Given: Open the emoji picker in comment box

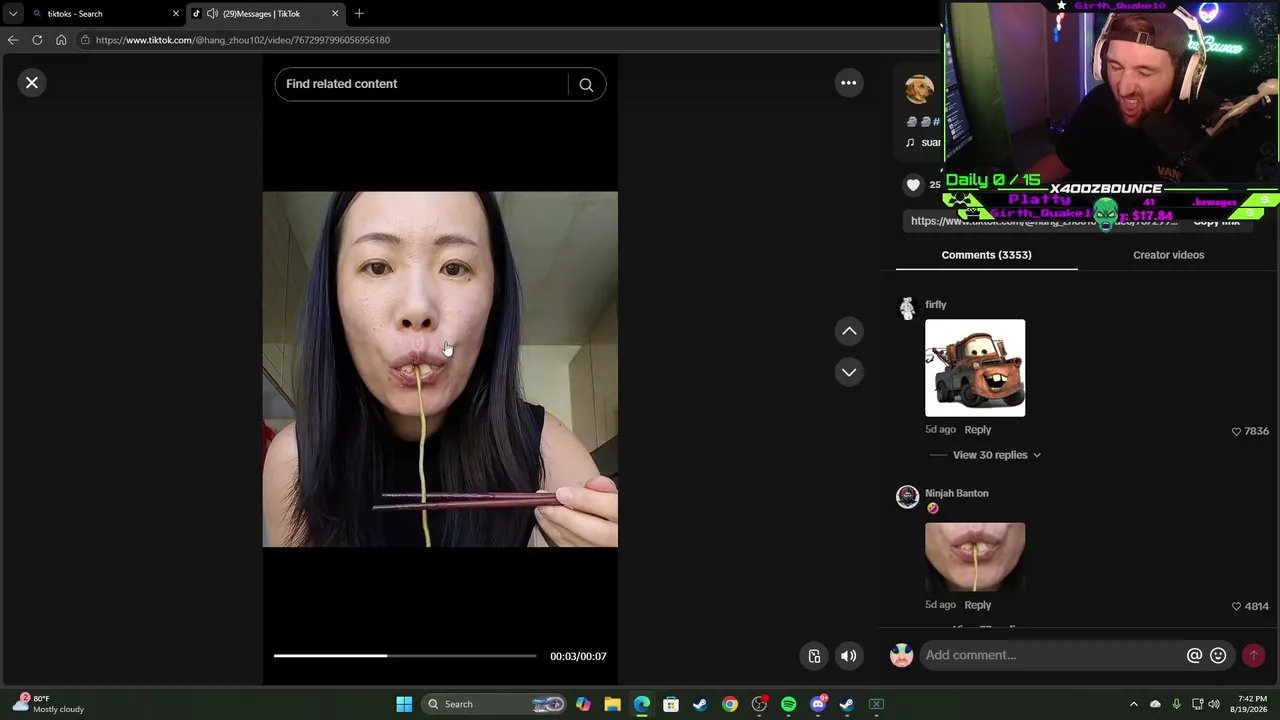Looking at the screenshot, I should (1218, 655).
